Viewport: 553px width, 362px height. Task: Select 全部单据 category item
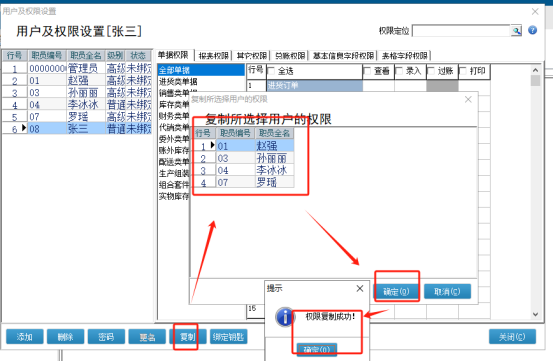(x=201, y=70)
